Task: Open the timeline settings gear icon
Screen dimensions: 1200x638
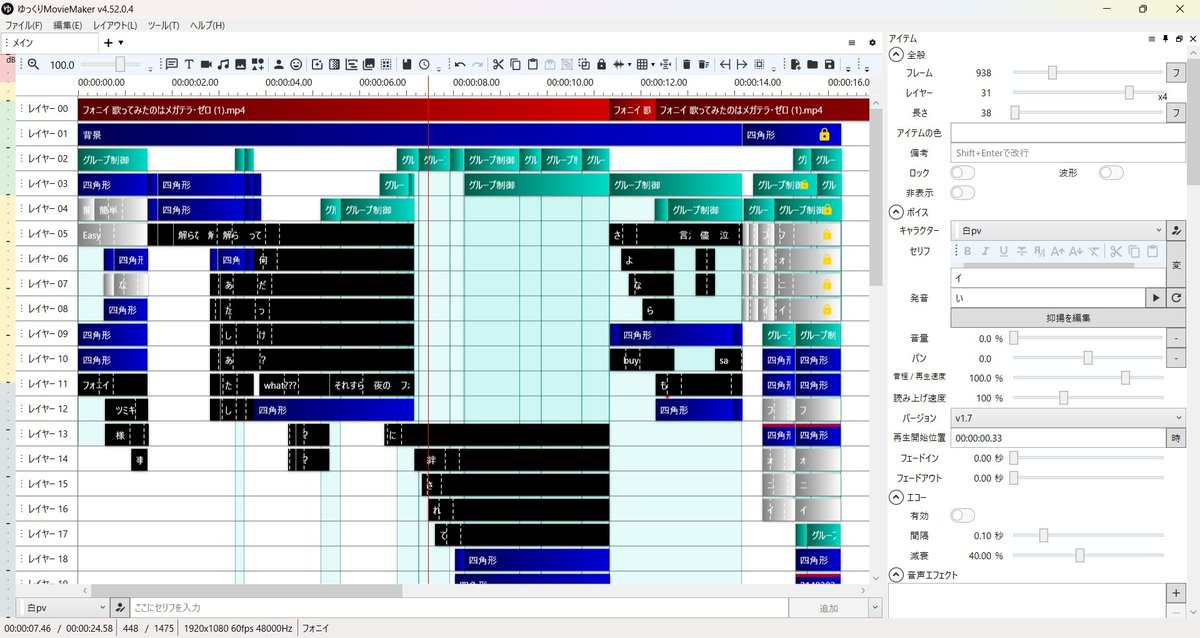Action: point(872,43)
